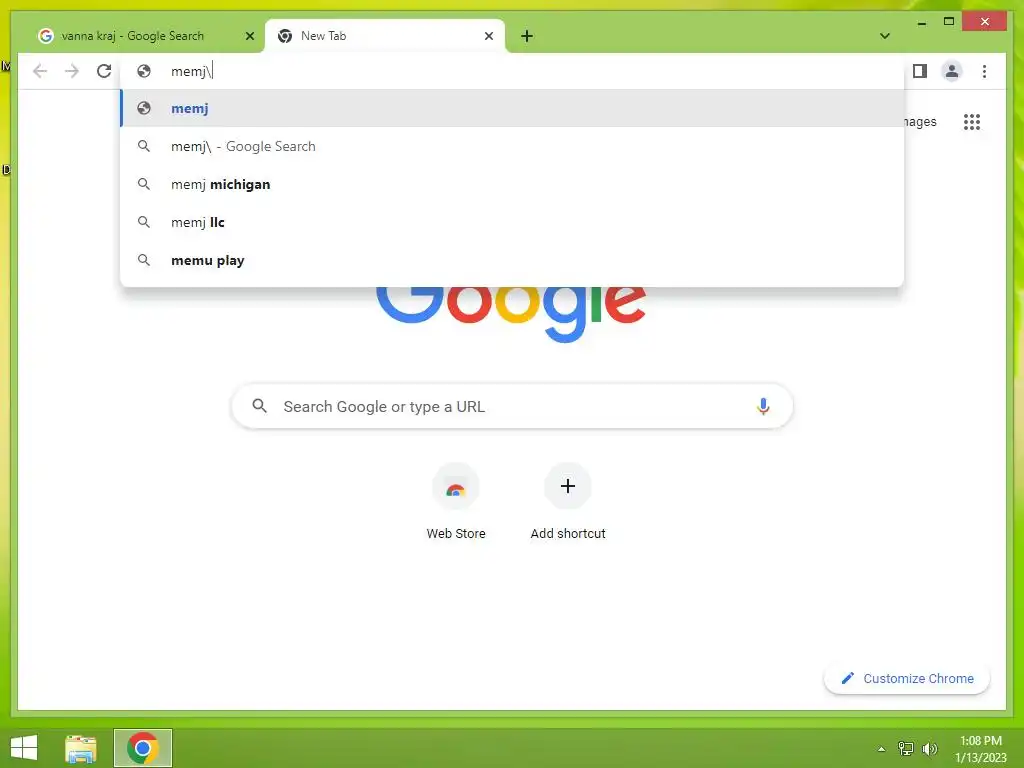Viewport: 1024px width, 768px height.
Task: Open the Windows Start button
Action: tap(24, 748)
